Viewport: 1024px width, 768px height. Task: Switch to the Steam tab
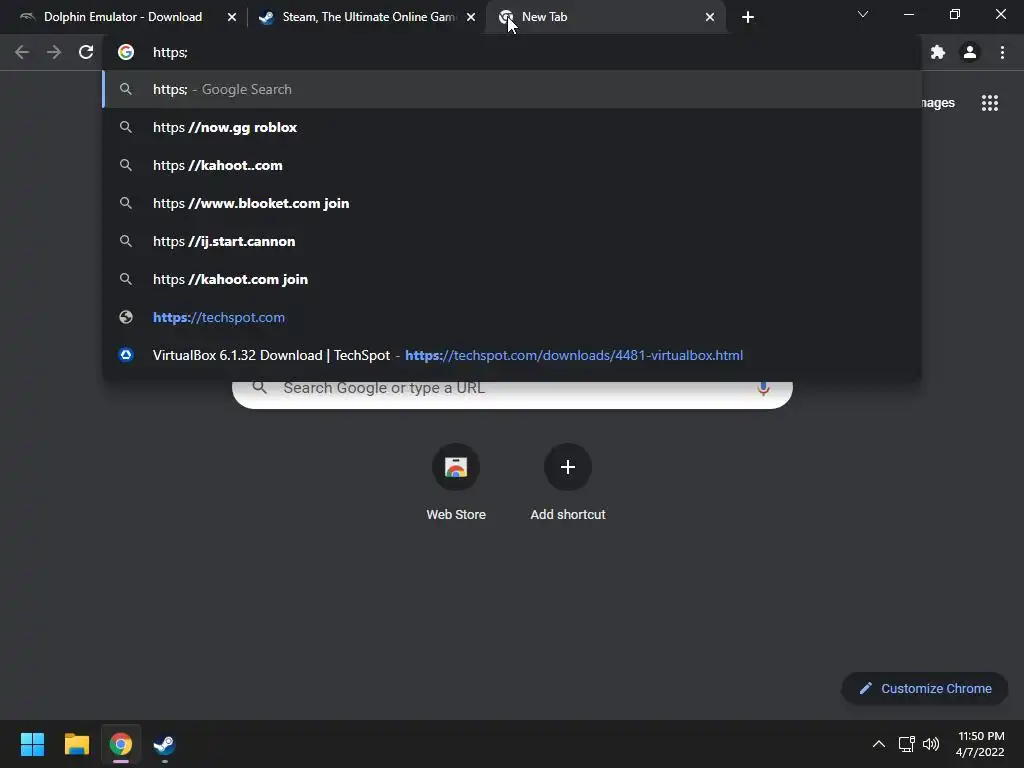point(368,17)
